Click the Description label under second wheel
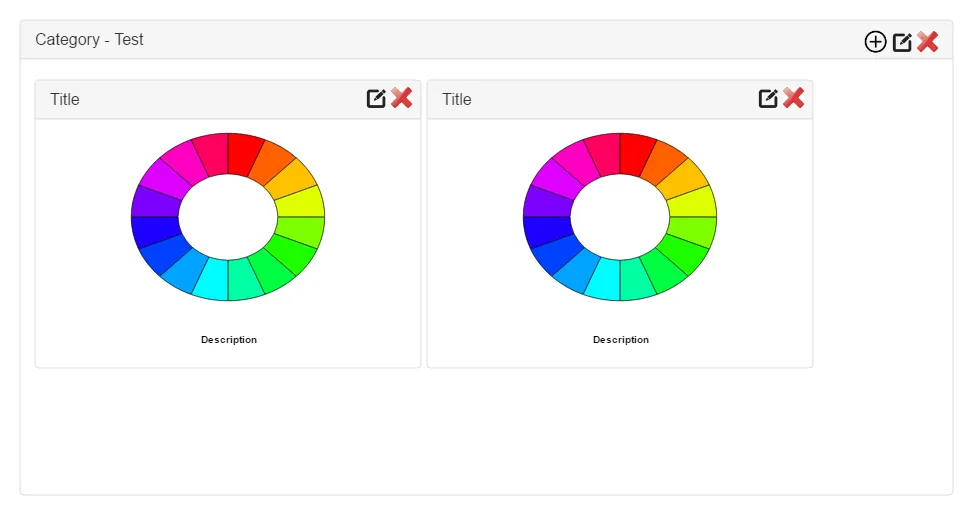Screen dimensions: 973x515 (621, 339)
